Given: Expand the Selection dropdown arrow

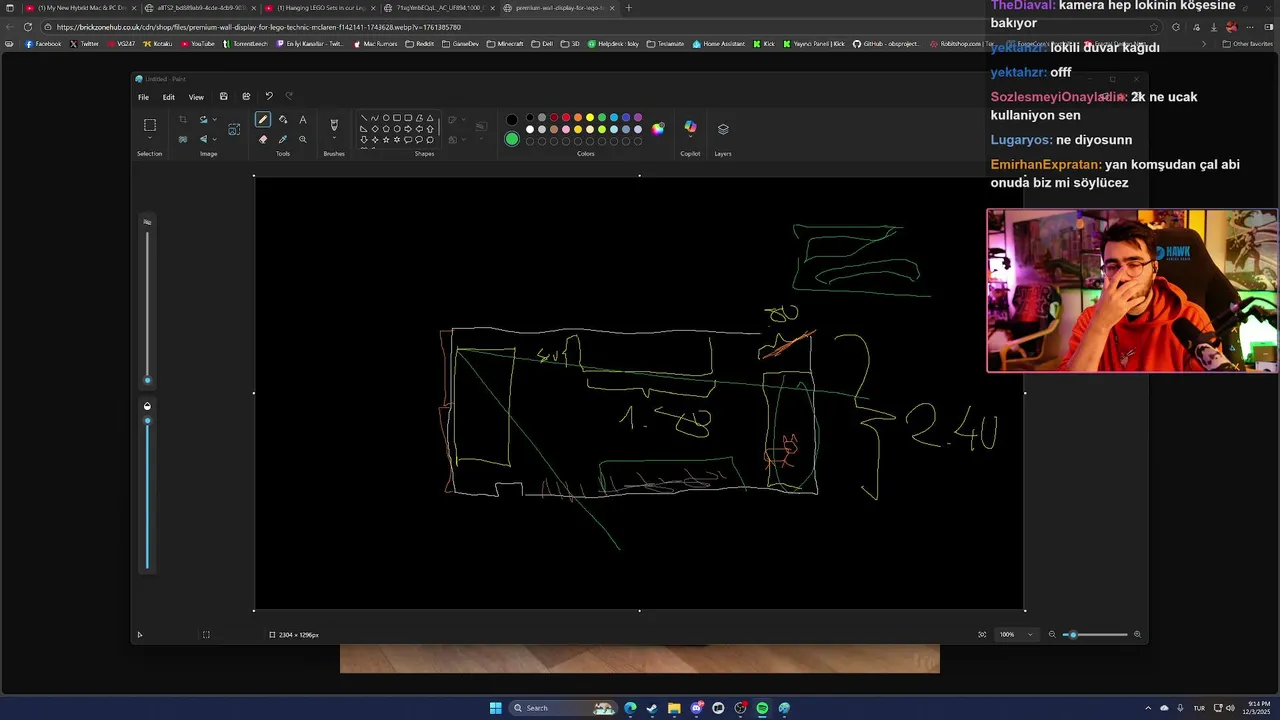Looking at the screenshot, I should coord(150,139).
